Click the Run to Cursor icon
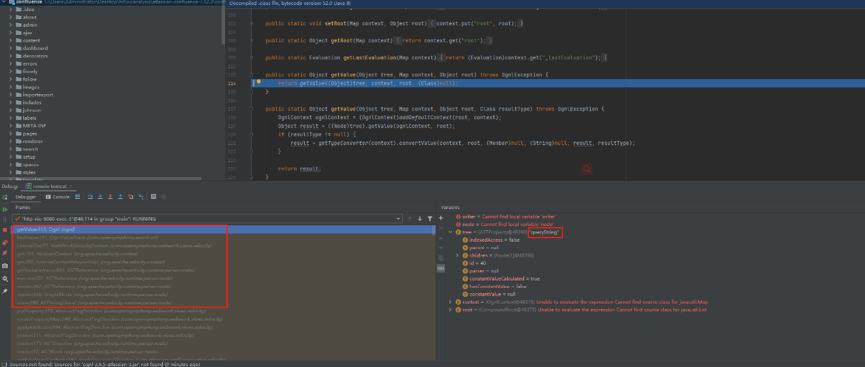Screen dimensions: 865x367 (141, 196)
